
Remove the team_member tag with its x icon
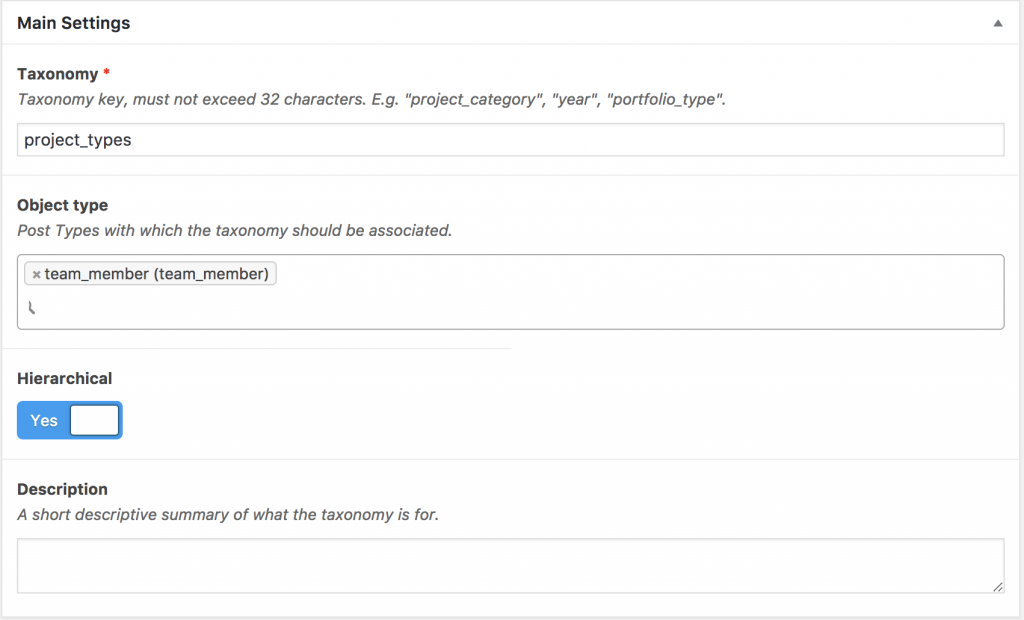click(x=37, y=274)
